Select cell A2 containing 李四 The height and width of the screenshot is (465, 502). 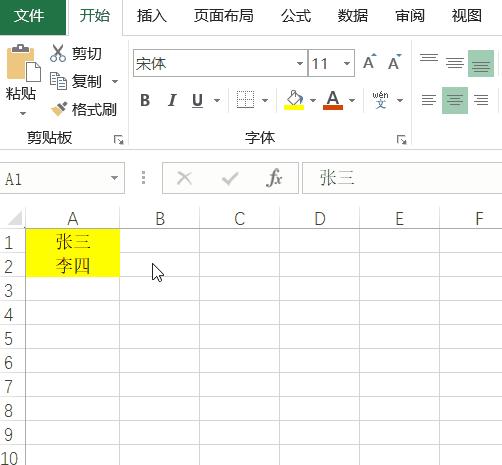coord(73,265)
